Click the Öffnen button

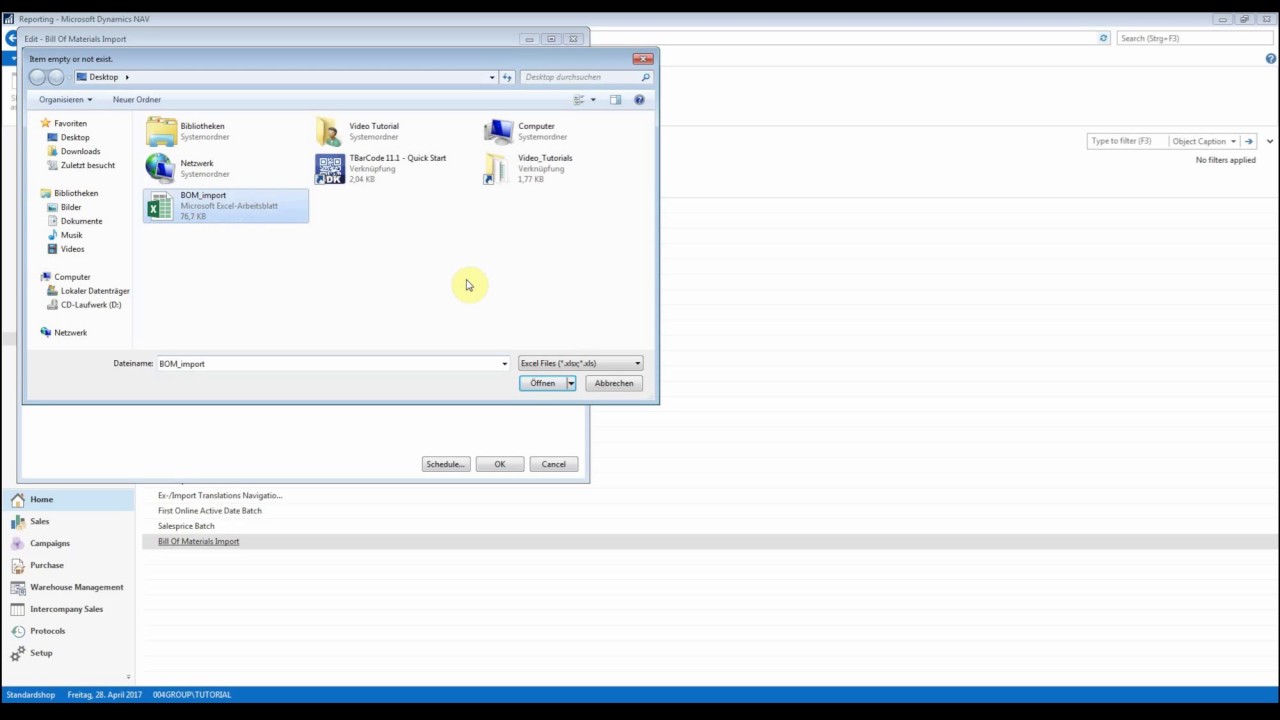[542, 383]
